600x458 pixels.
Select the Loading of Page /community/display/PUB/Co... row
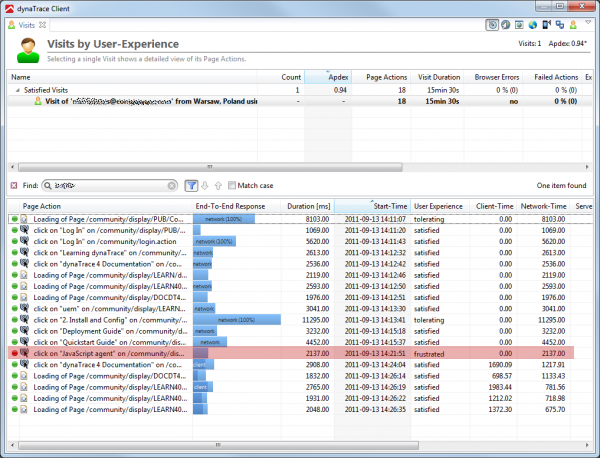point(300,219)
